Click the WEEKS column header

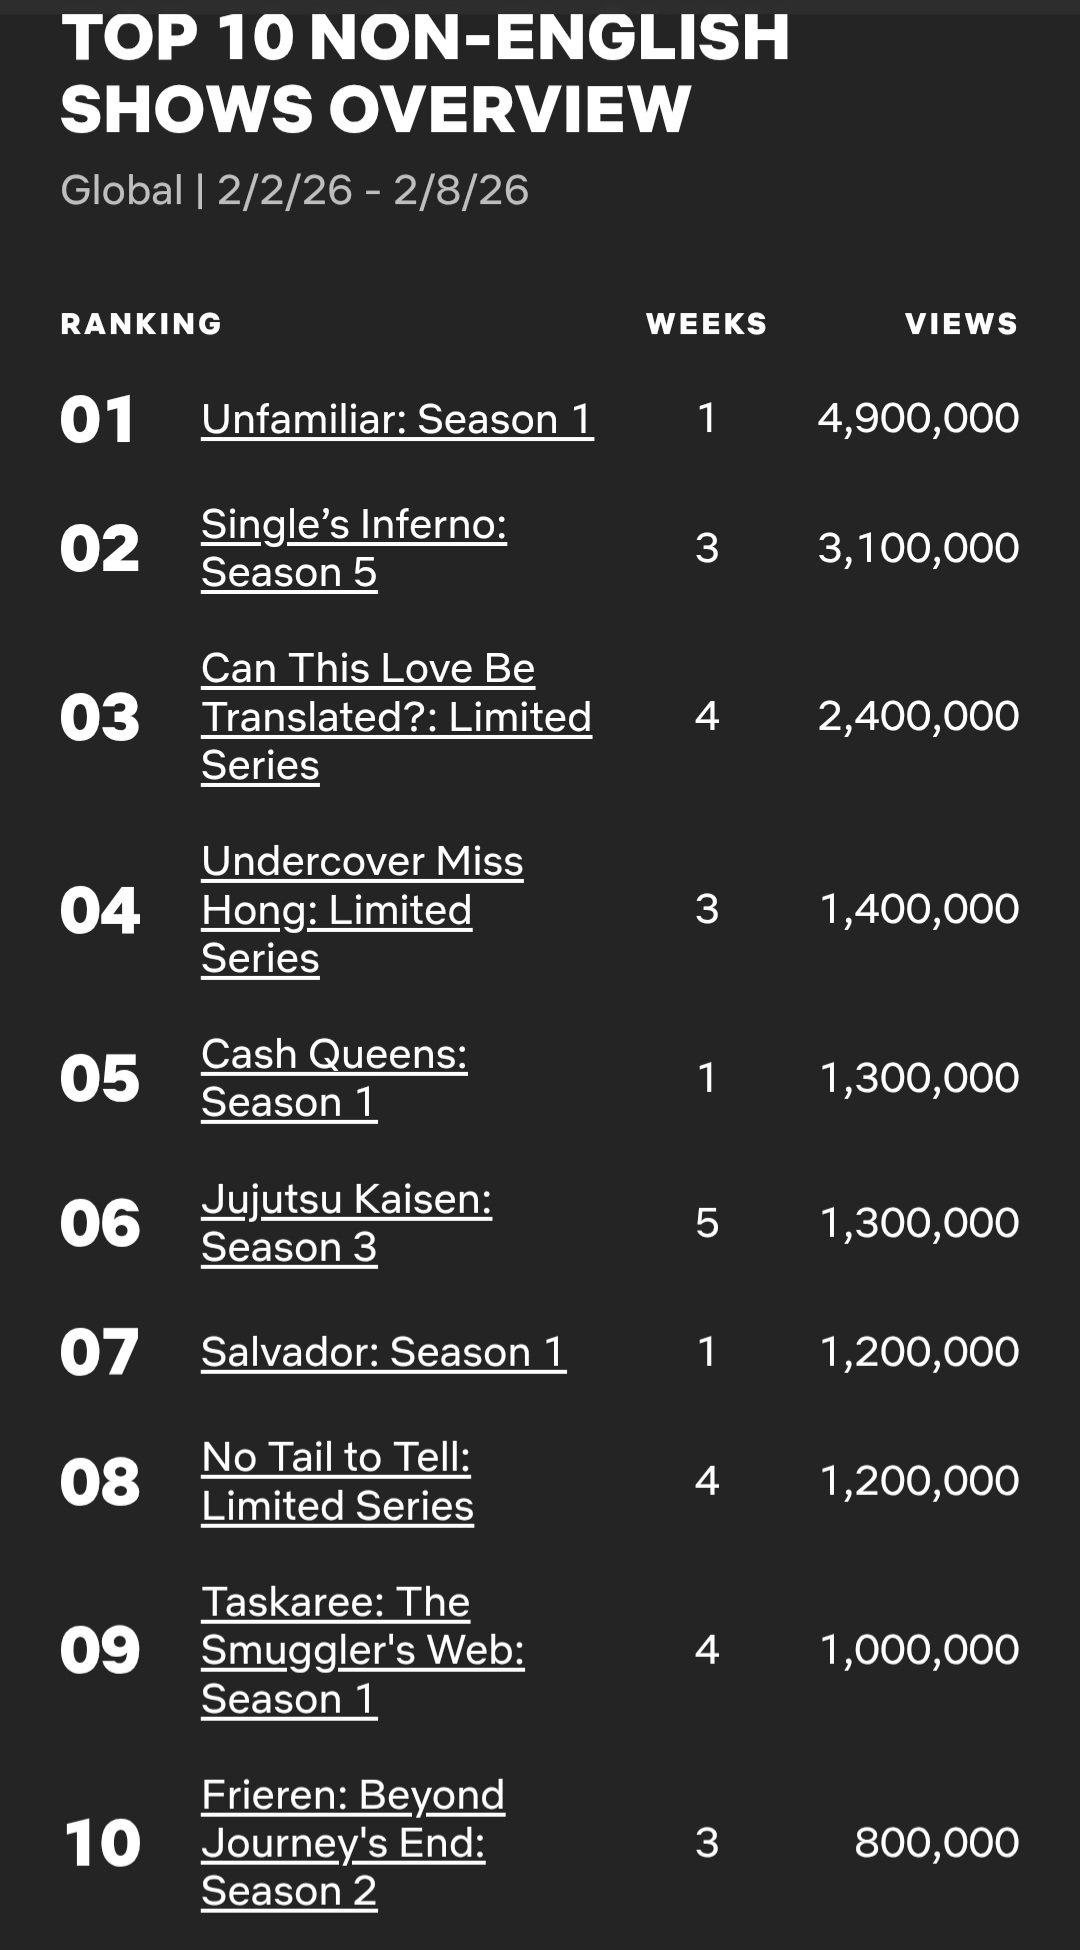707,324
